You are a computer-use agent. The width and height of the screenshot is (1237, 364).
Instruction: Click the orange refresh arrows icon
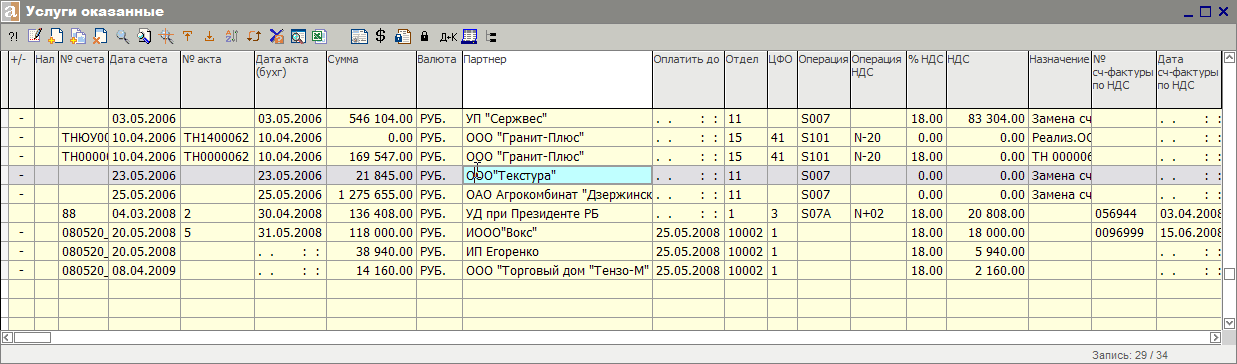click(x=254, y=36)
